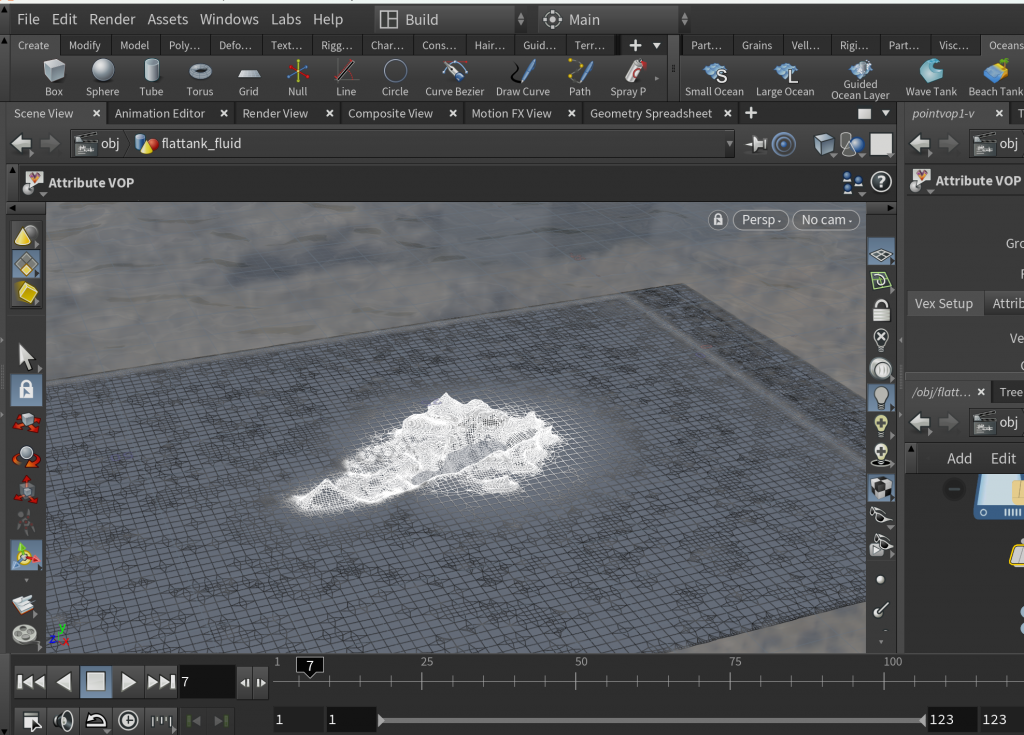
Task: Open the viewport help question icon
Action: (881, 182)
